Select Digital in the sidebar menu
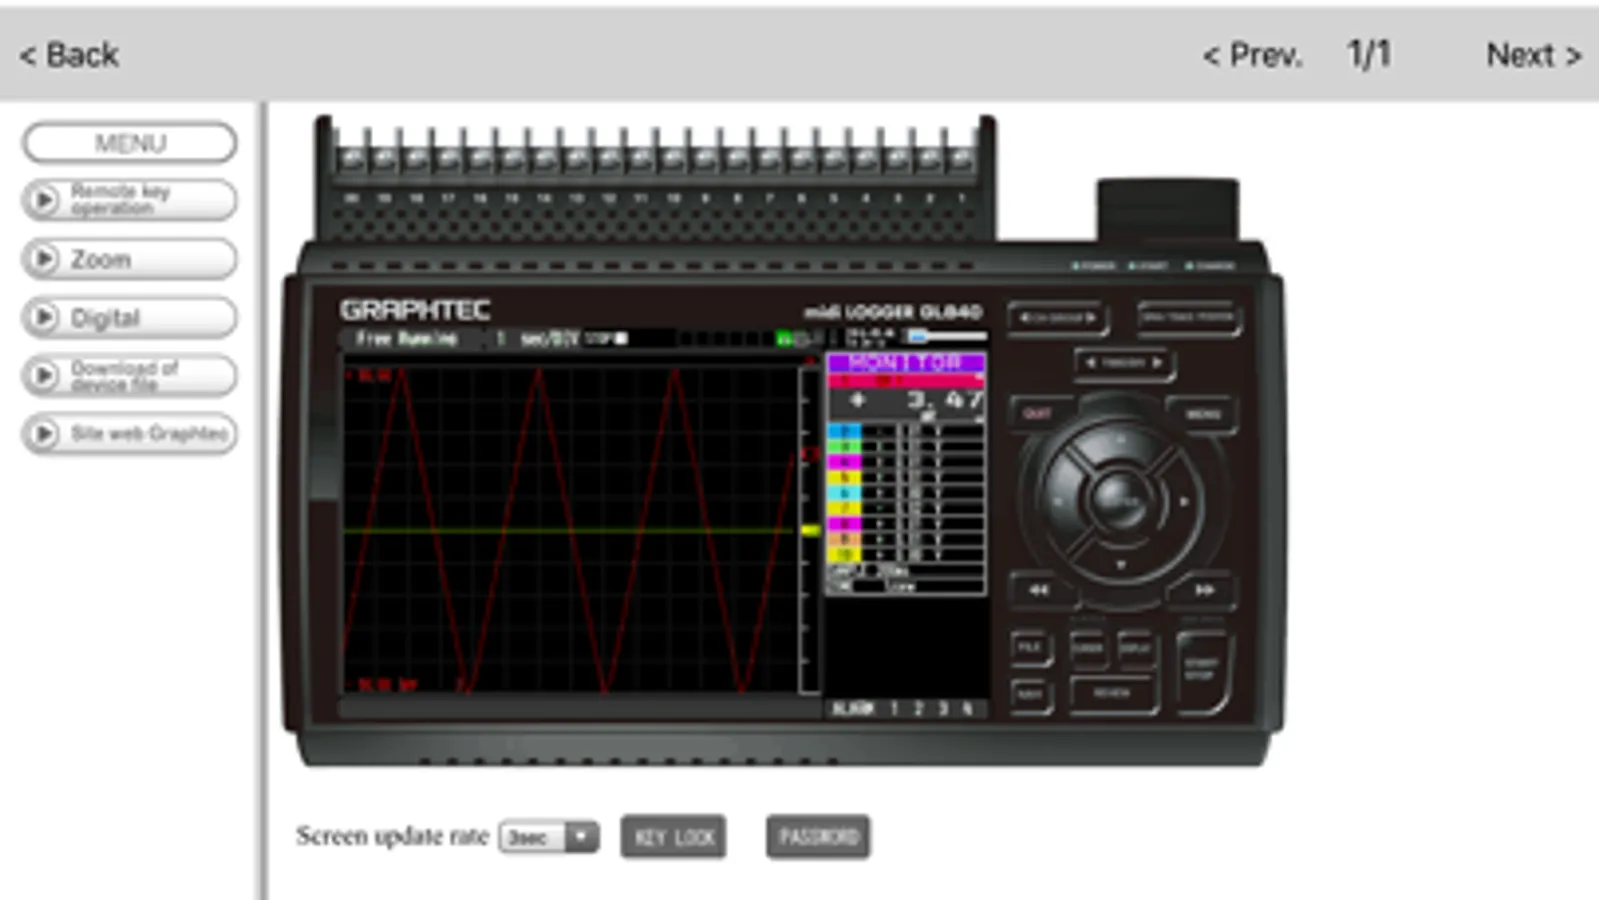 (130, 318)
